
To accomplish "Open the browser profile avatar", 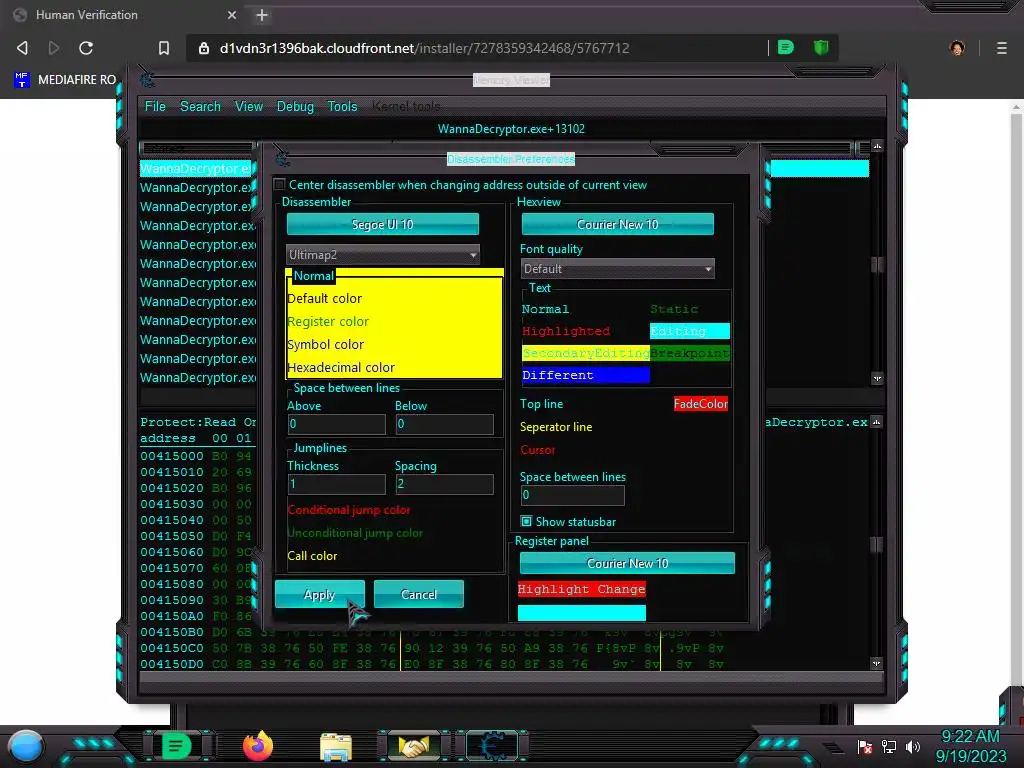I will [x=957, y=48].
